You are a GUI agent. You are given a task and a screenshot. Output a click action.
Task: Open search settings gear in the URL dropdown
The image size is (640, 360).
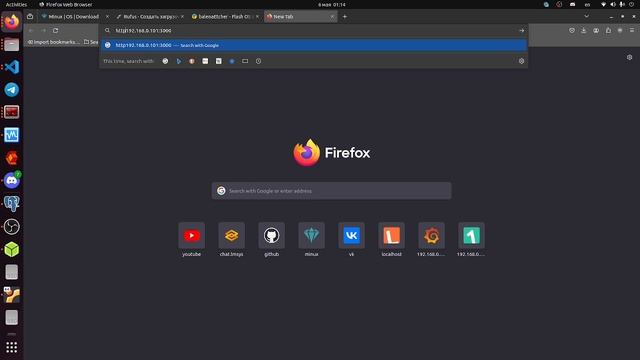pyautogui.click(x=521, y=61)
